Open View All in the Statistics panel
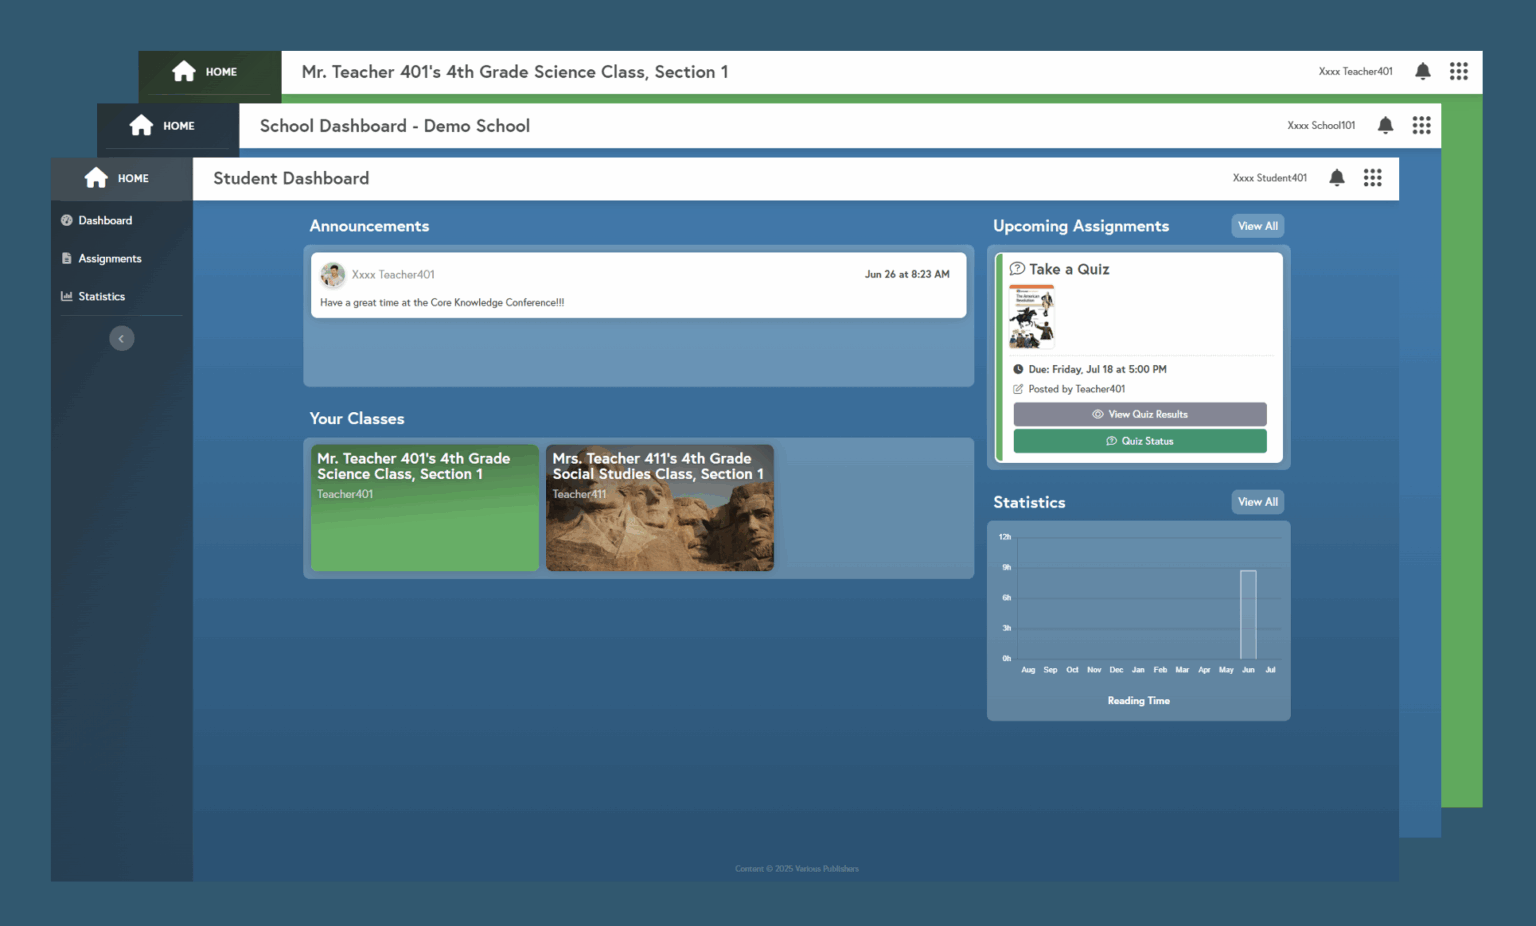 click(1257, 501)
